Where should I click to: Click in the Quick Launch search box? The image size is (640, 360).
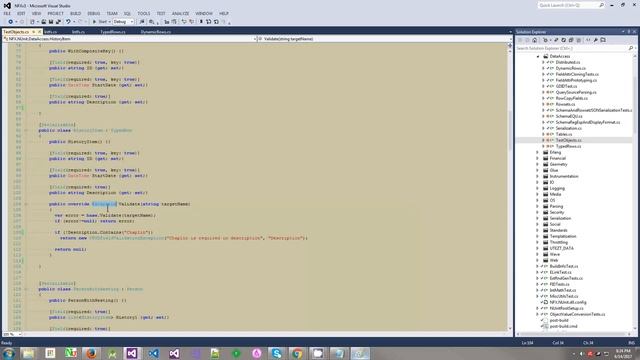tap(568, 5)
